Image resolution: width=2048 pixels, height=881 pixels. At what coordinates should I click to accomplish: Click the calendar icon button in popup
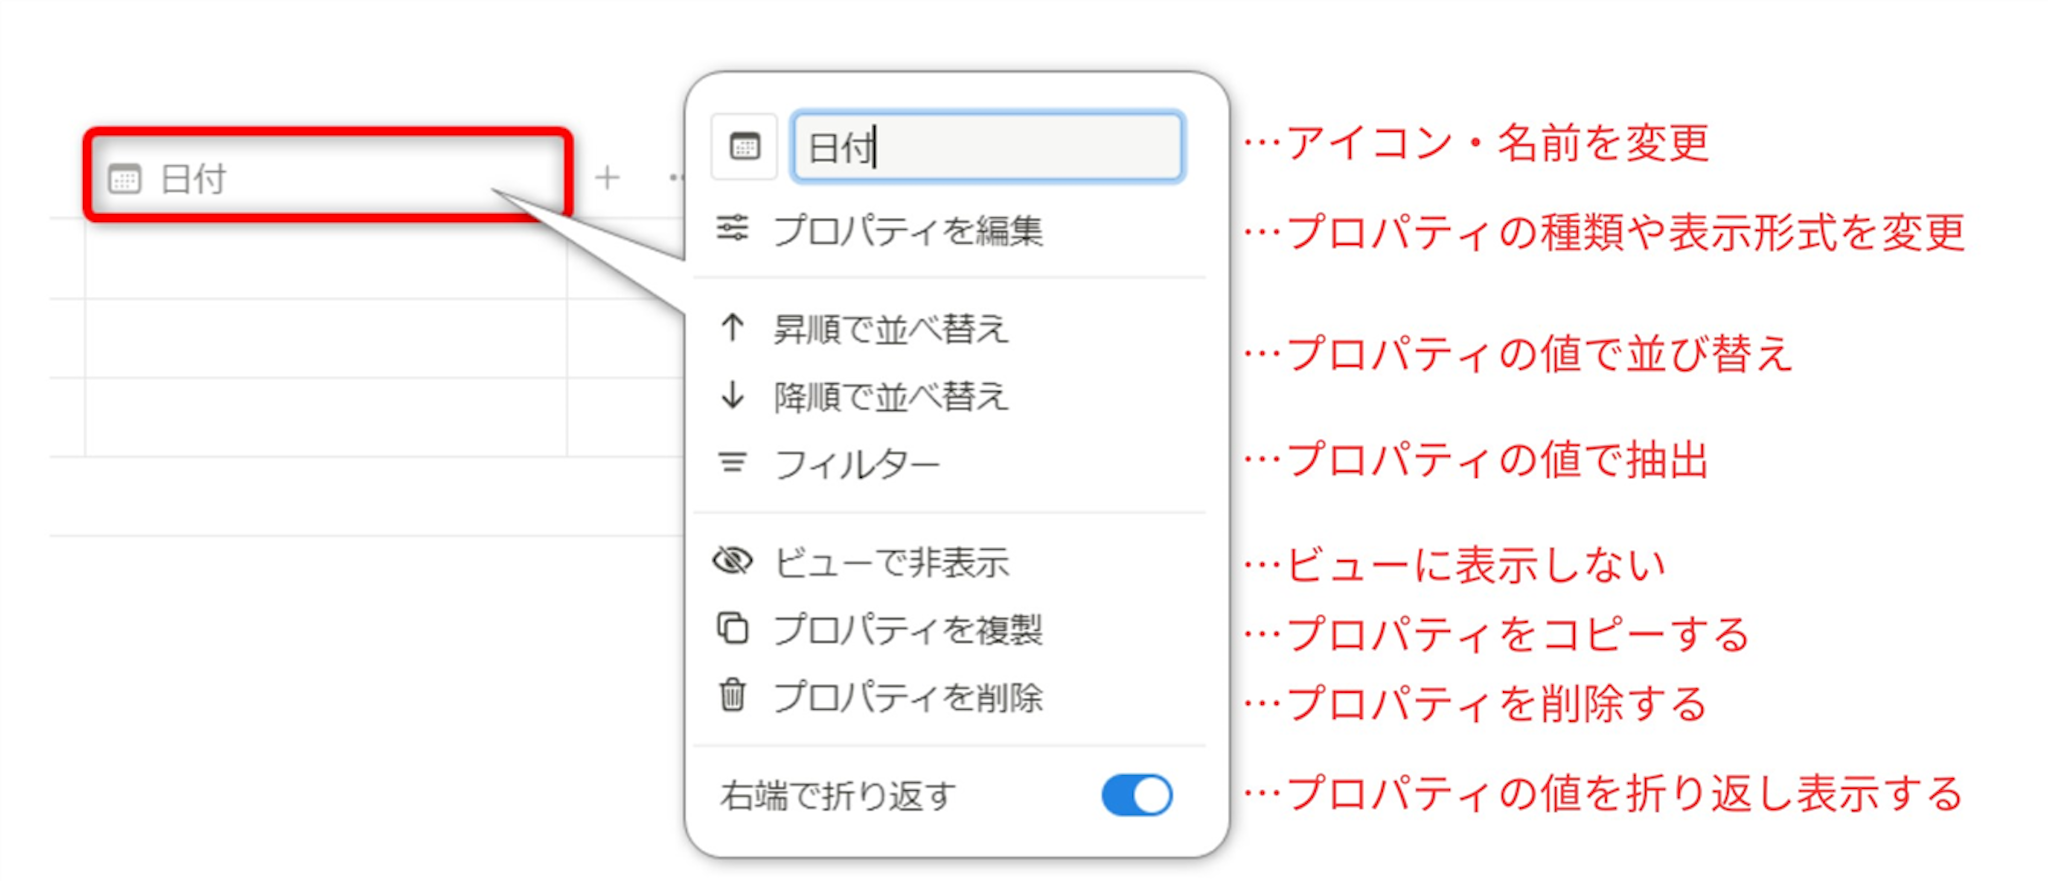pyautogui.click(x=744, y=147)
